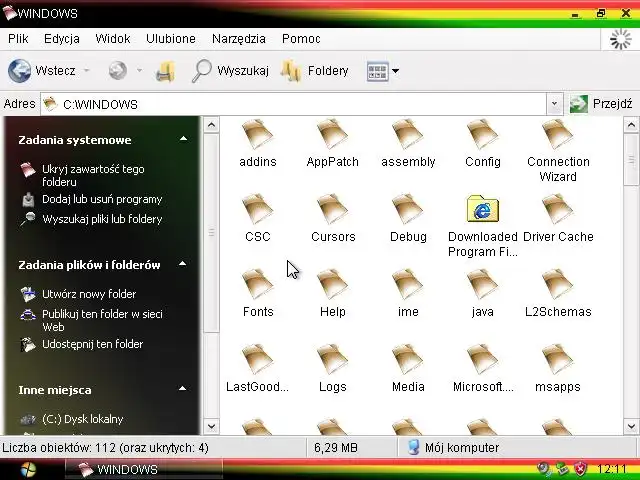640x480 pixels.
Task: Click the Przejdź go button
Action: [x=601, y=104]
